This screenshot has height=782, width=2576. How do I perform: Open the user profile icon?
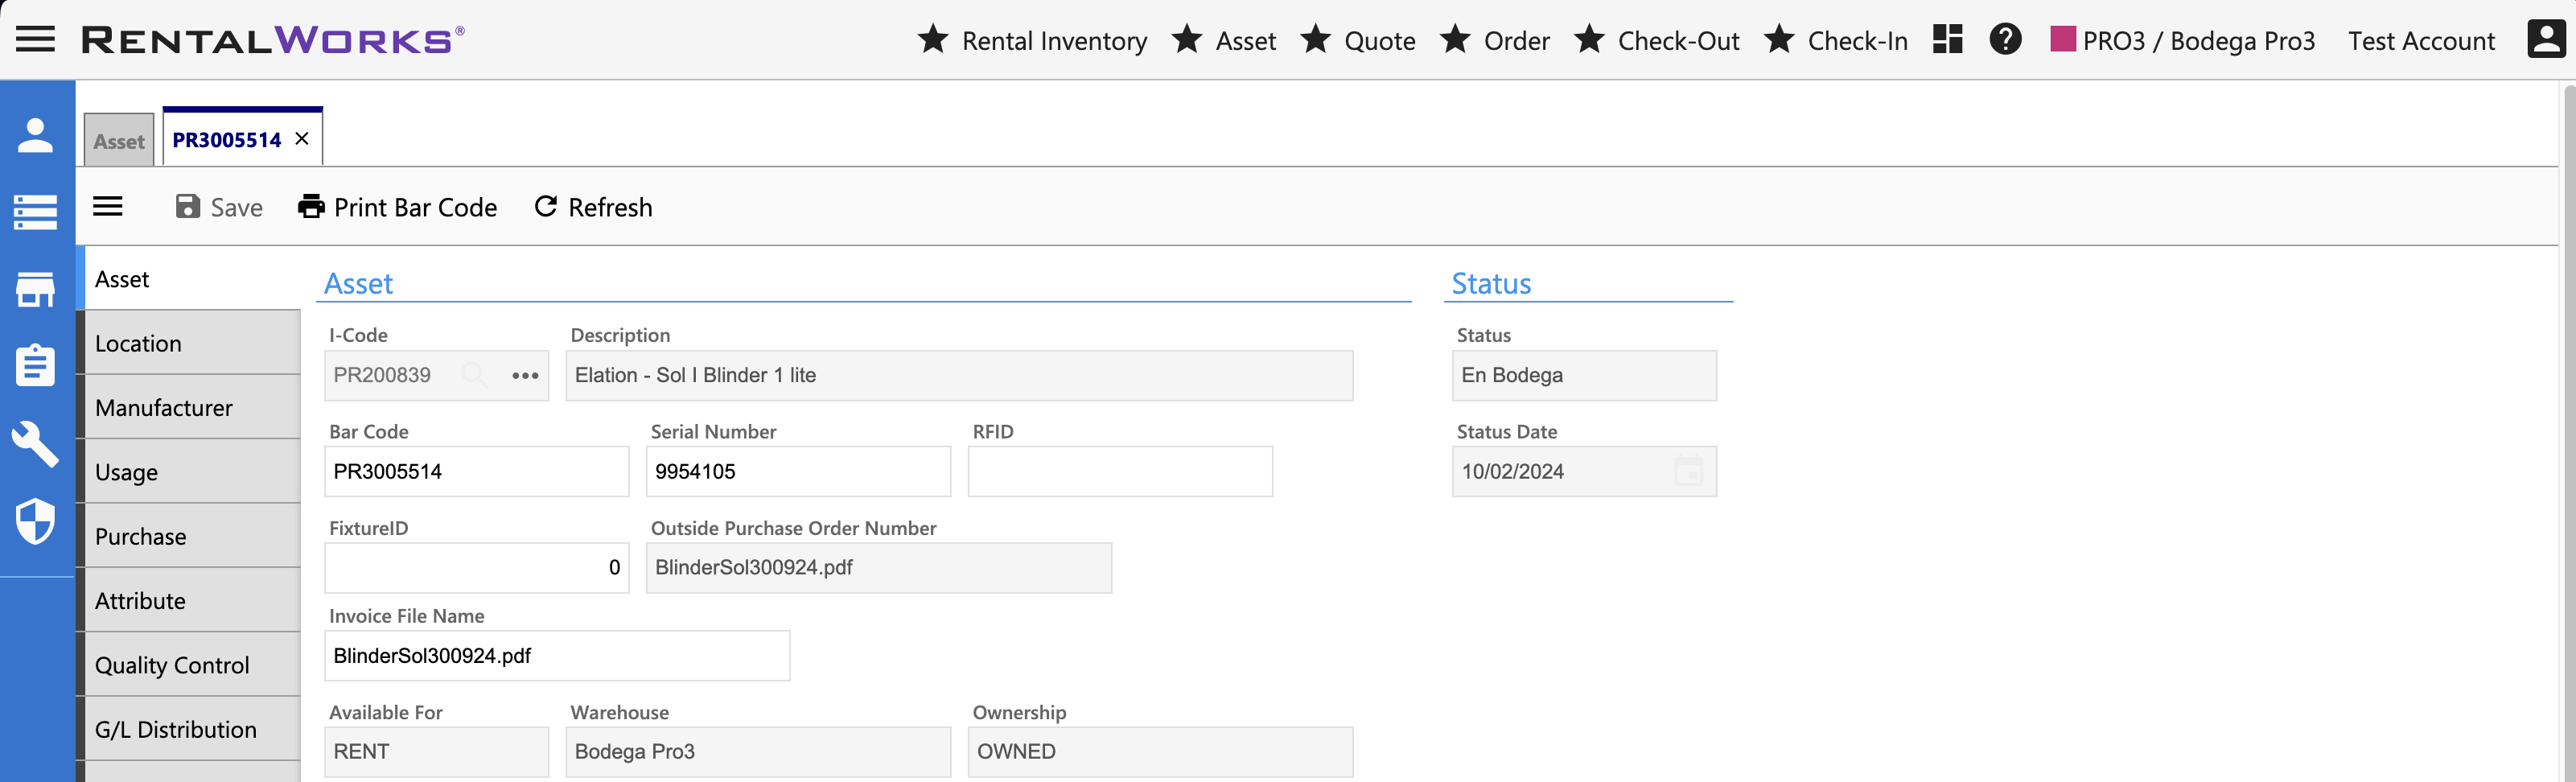click(2546, 40)
